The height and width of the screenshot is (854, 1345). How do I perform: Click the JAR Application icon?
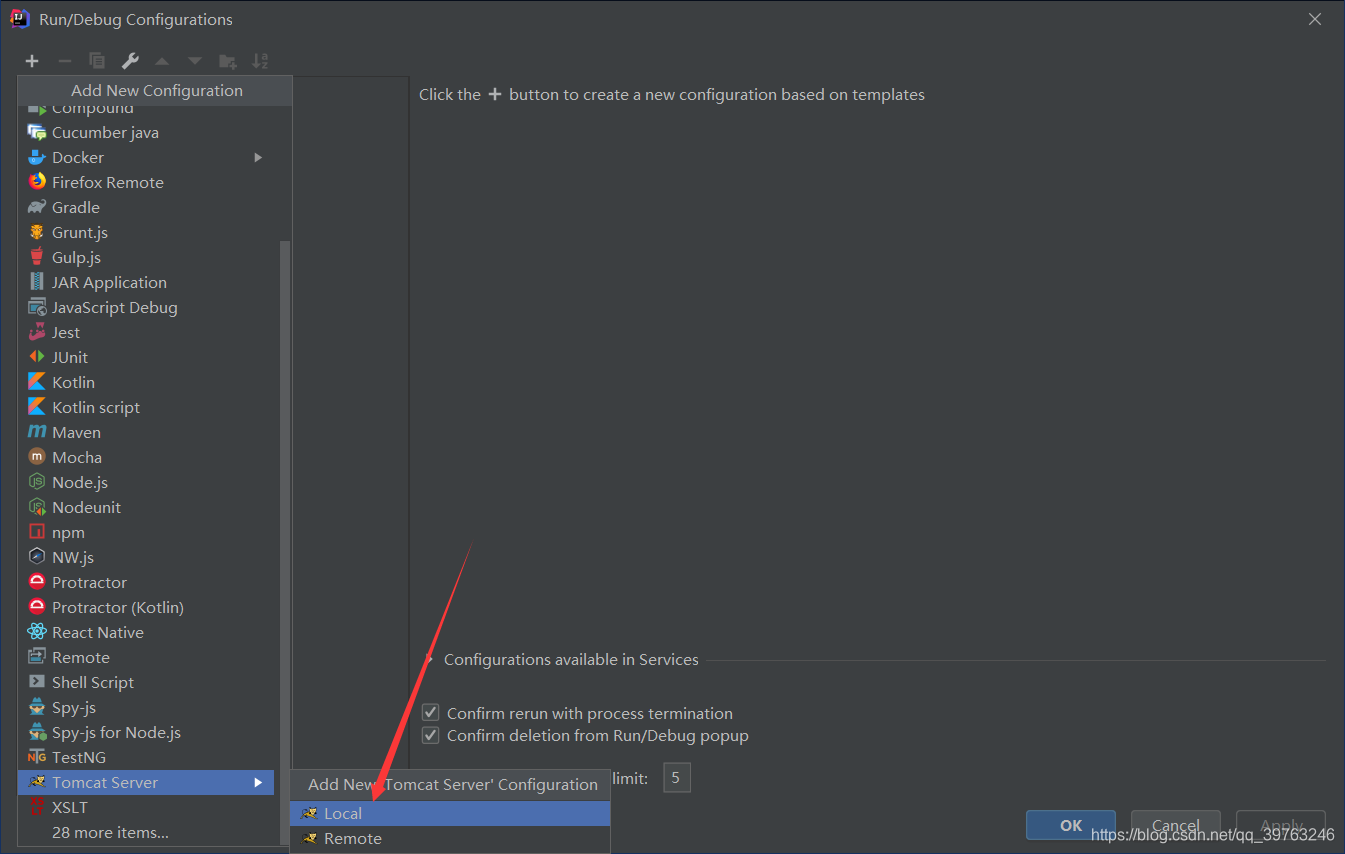(x=37, y=282)
